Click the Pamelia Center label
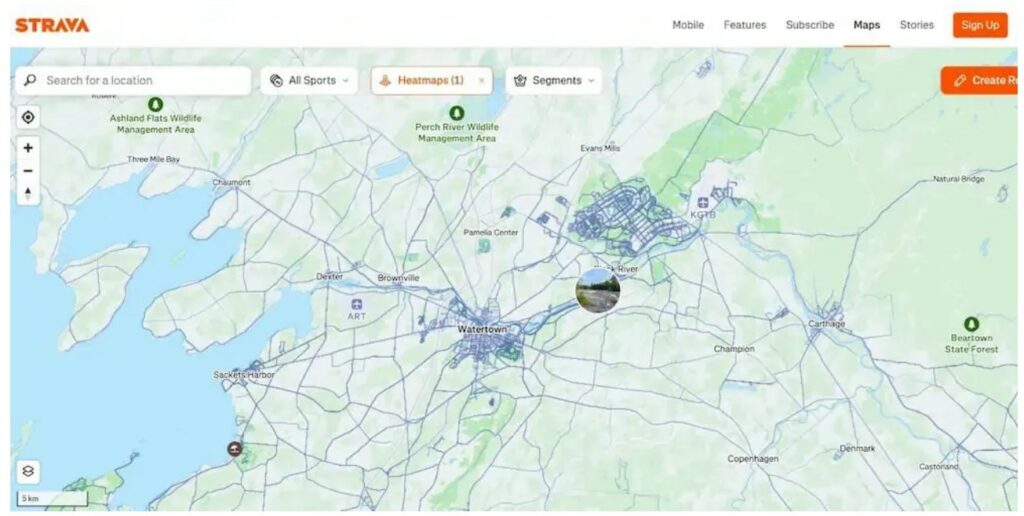1024x516 pixels. click(490, 233)
